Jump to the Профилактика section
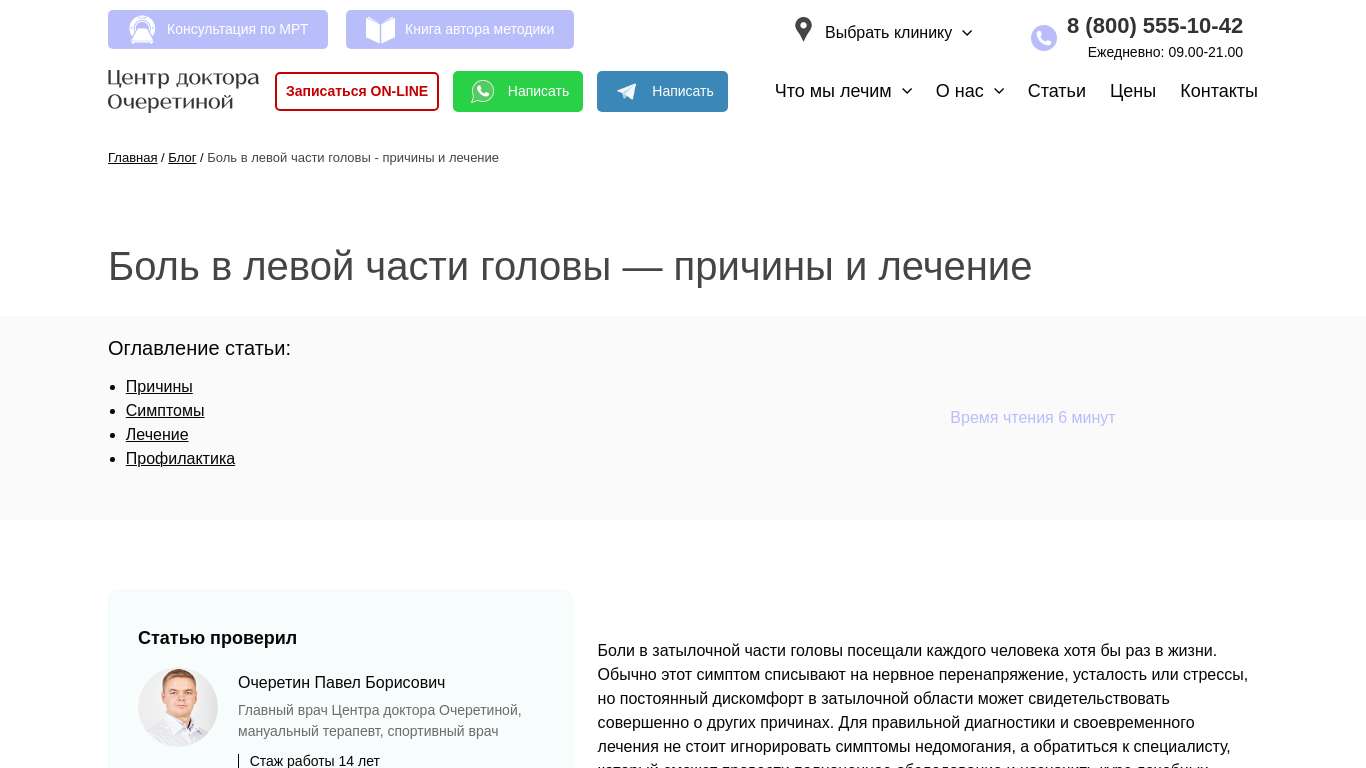This screenshot has height=768, width=1366. pos(180,459)
